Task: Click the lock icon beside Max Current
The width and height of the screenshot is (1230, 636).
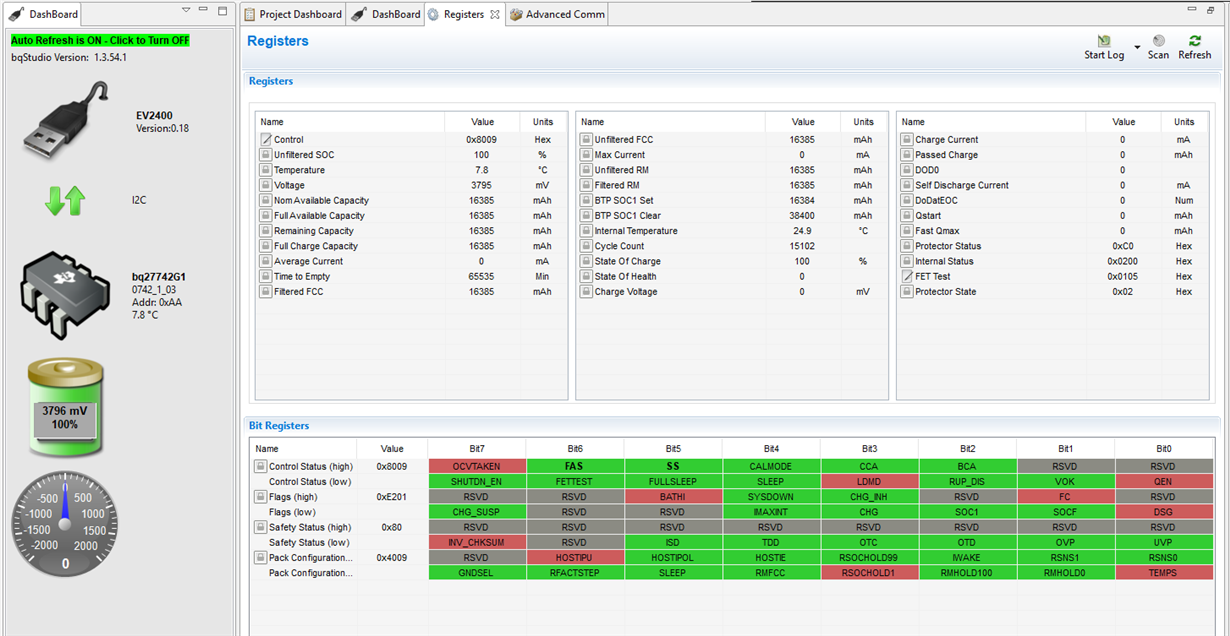Action: 586,155
